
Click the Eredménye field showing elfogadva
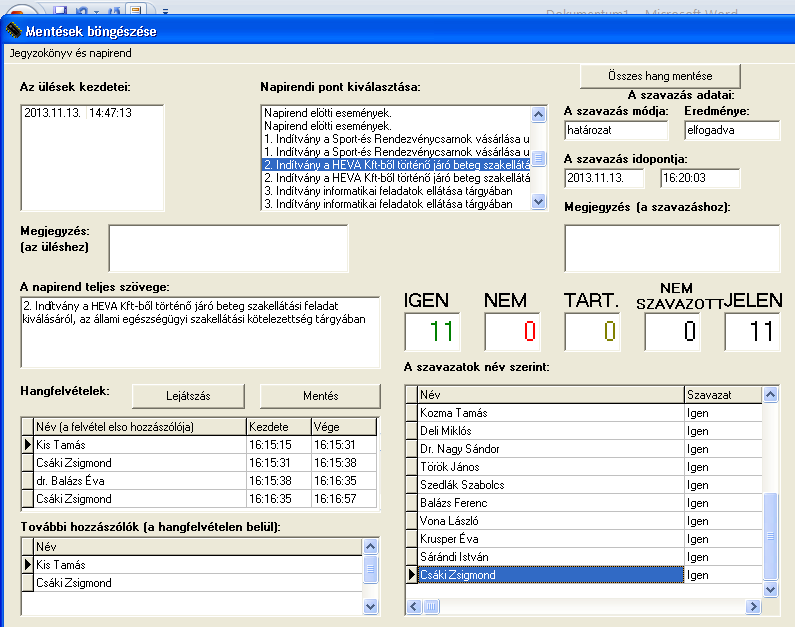tap(732, 130)
